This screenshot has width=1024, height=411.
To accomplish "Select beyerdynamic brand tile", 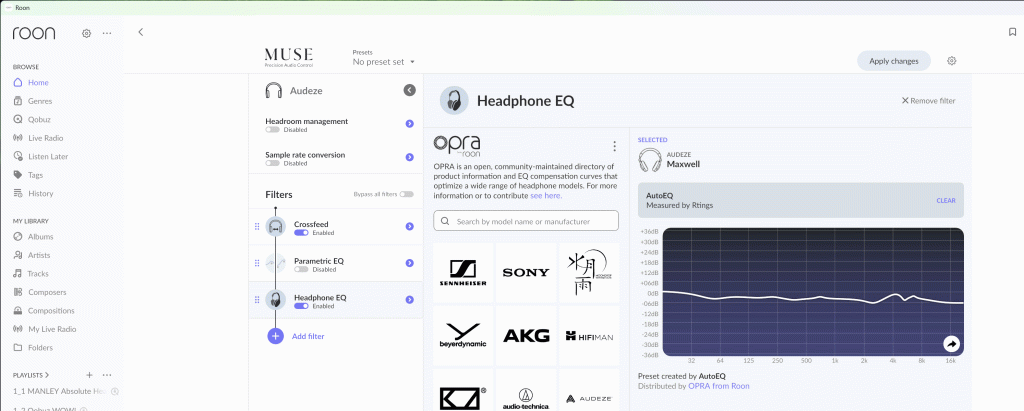I will coord(463,335).
